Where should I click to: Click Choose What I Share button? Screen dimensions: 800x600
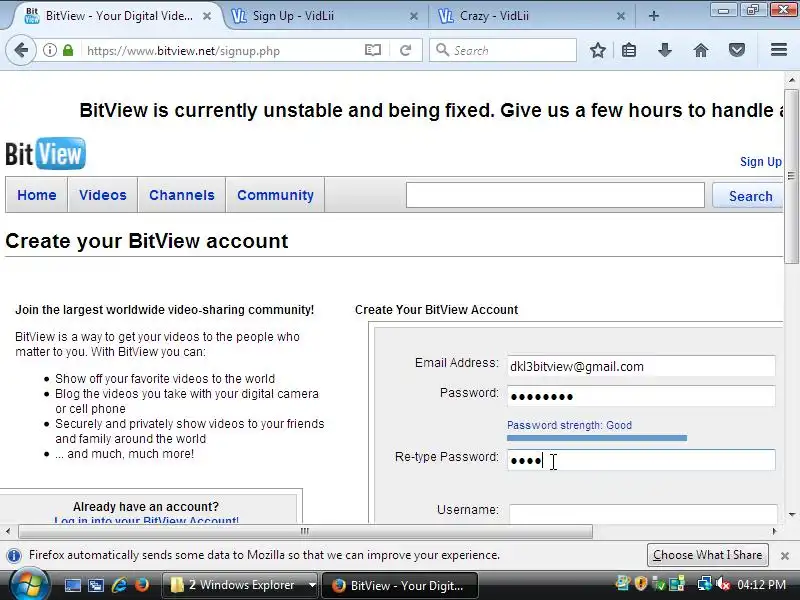pos(707,555)
